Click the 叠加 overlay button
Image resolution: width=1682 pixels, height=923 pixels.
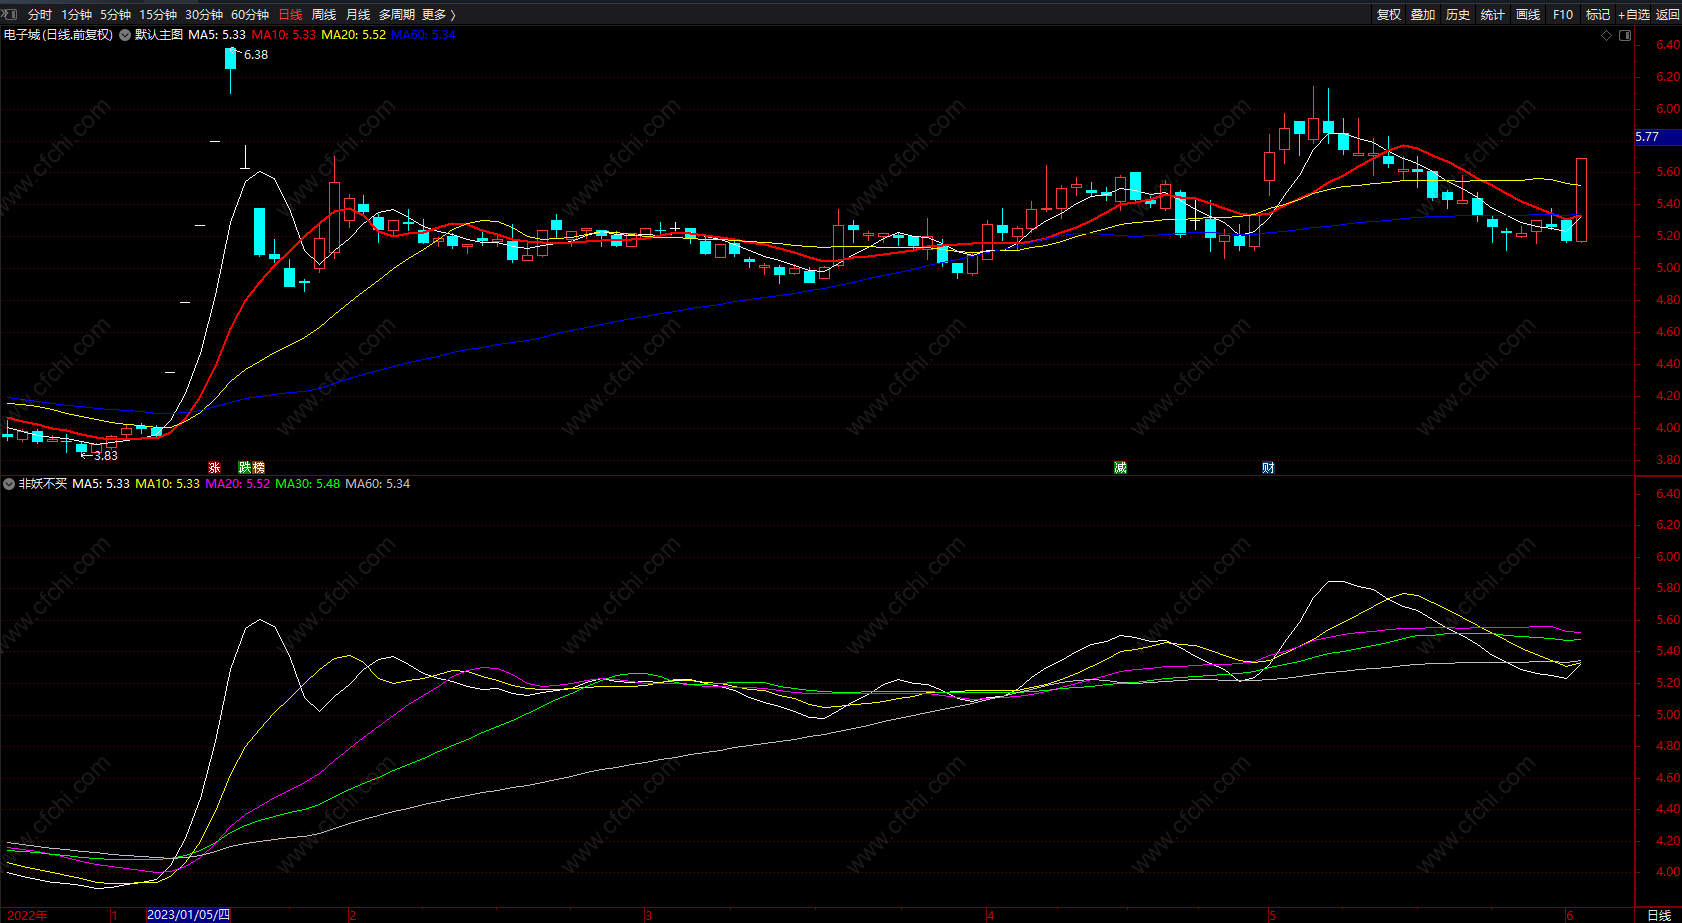pyautogui.click(x=1423, y=15)
